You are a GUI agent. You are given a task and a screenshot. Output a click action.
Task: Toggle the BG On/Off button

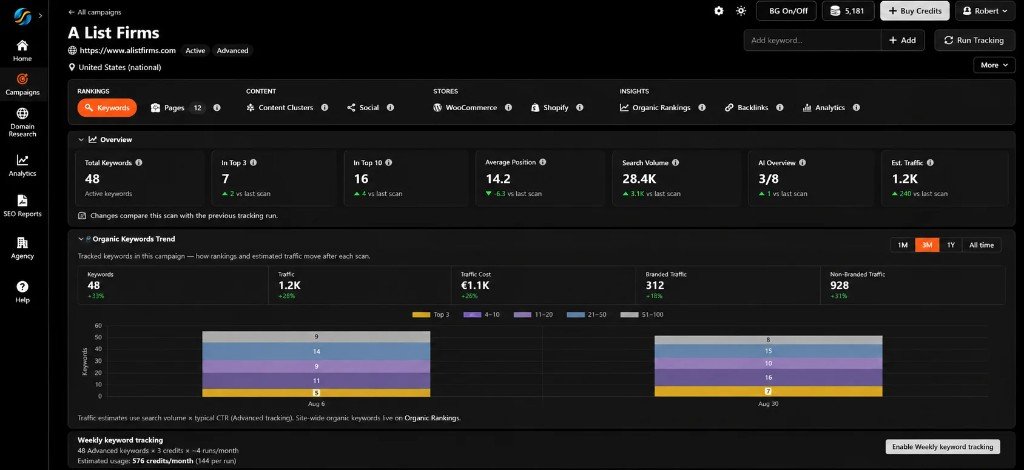787,11
